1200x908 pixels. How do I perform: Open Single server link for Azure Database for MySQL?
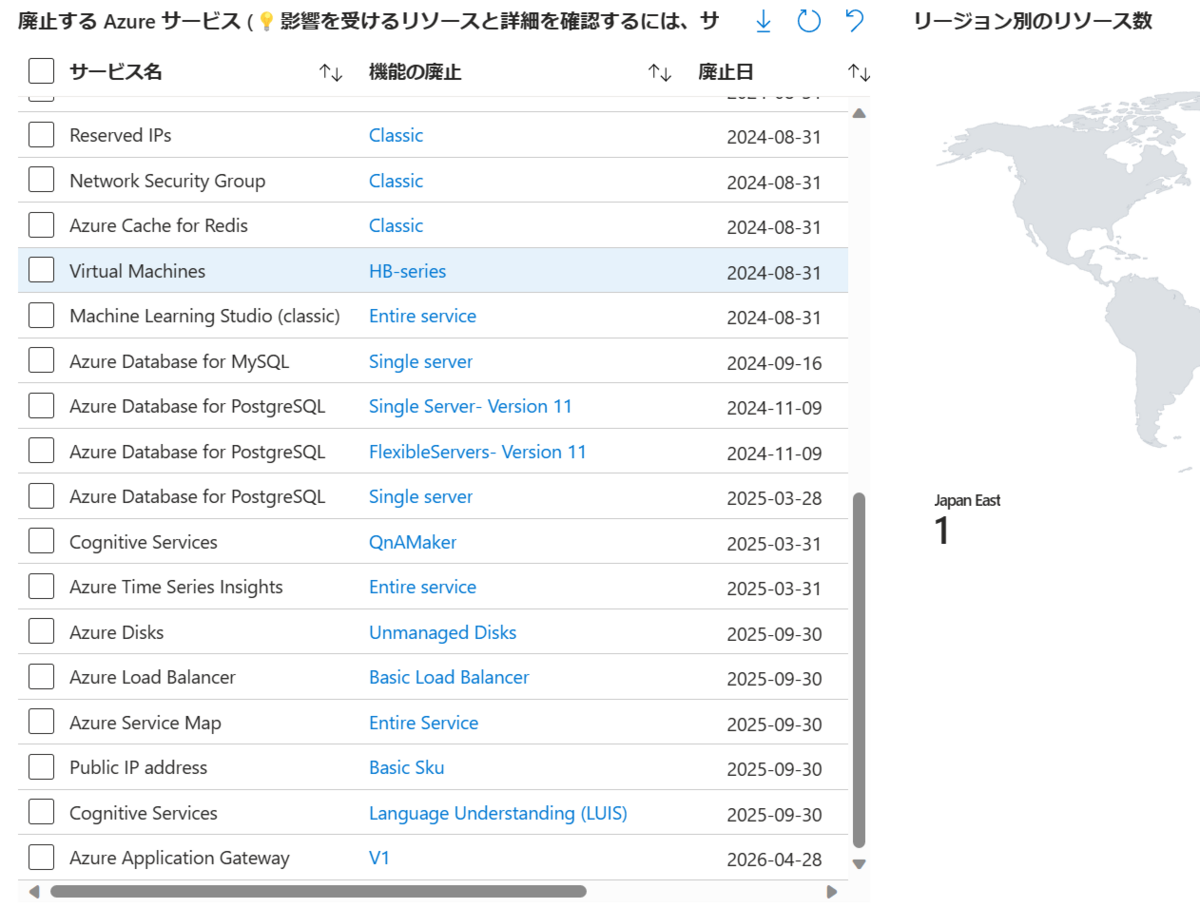coord(420,361)
